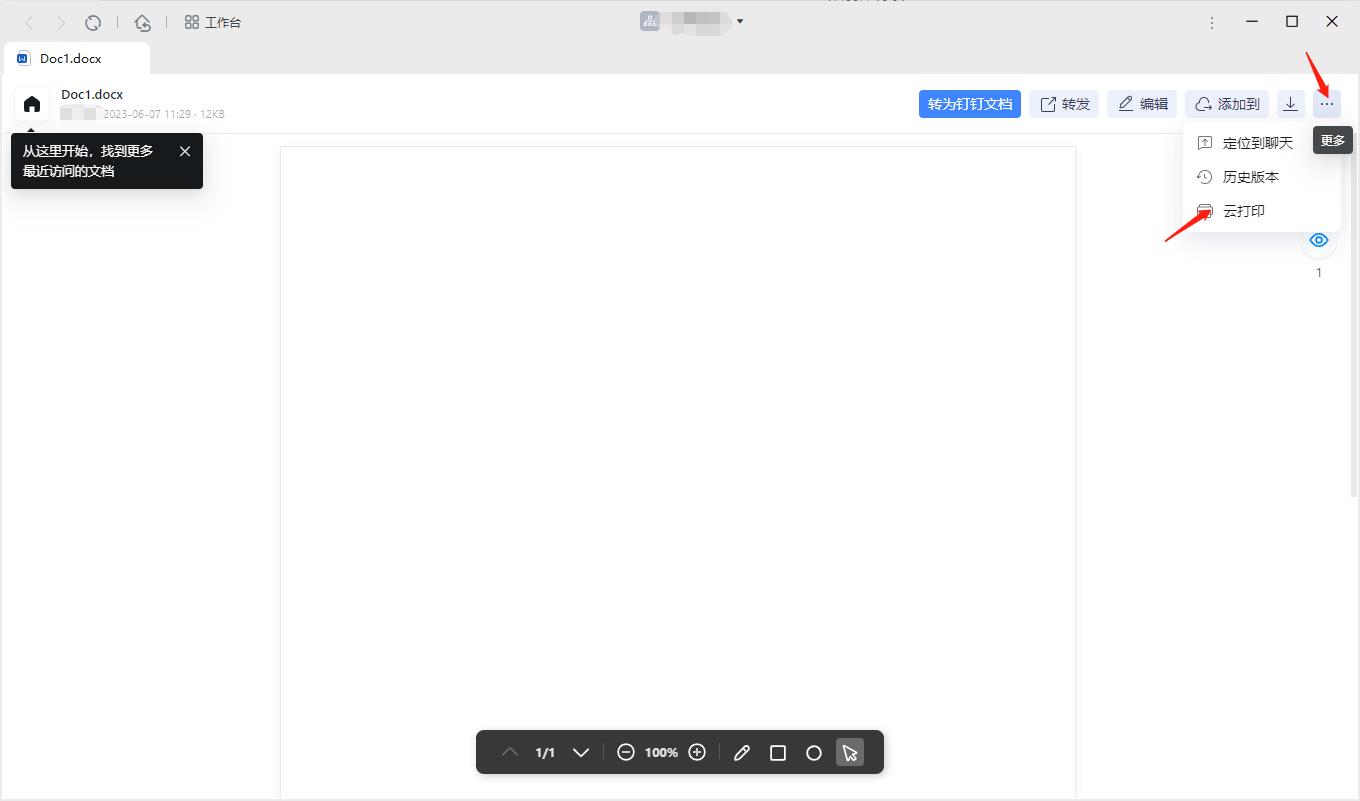Choose 云打印 from the more menu

(x=1244, y=211)
